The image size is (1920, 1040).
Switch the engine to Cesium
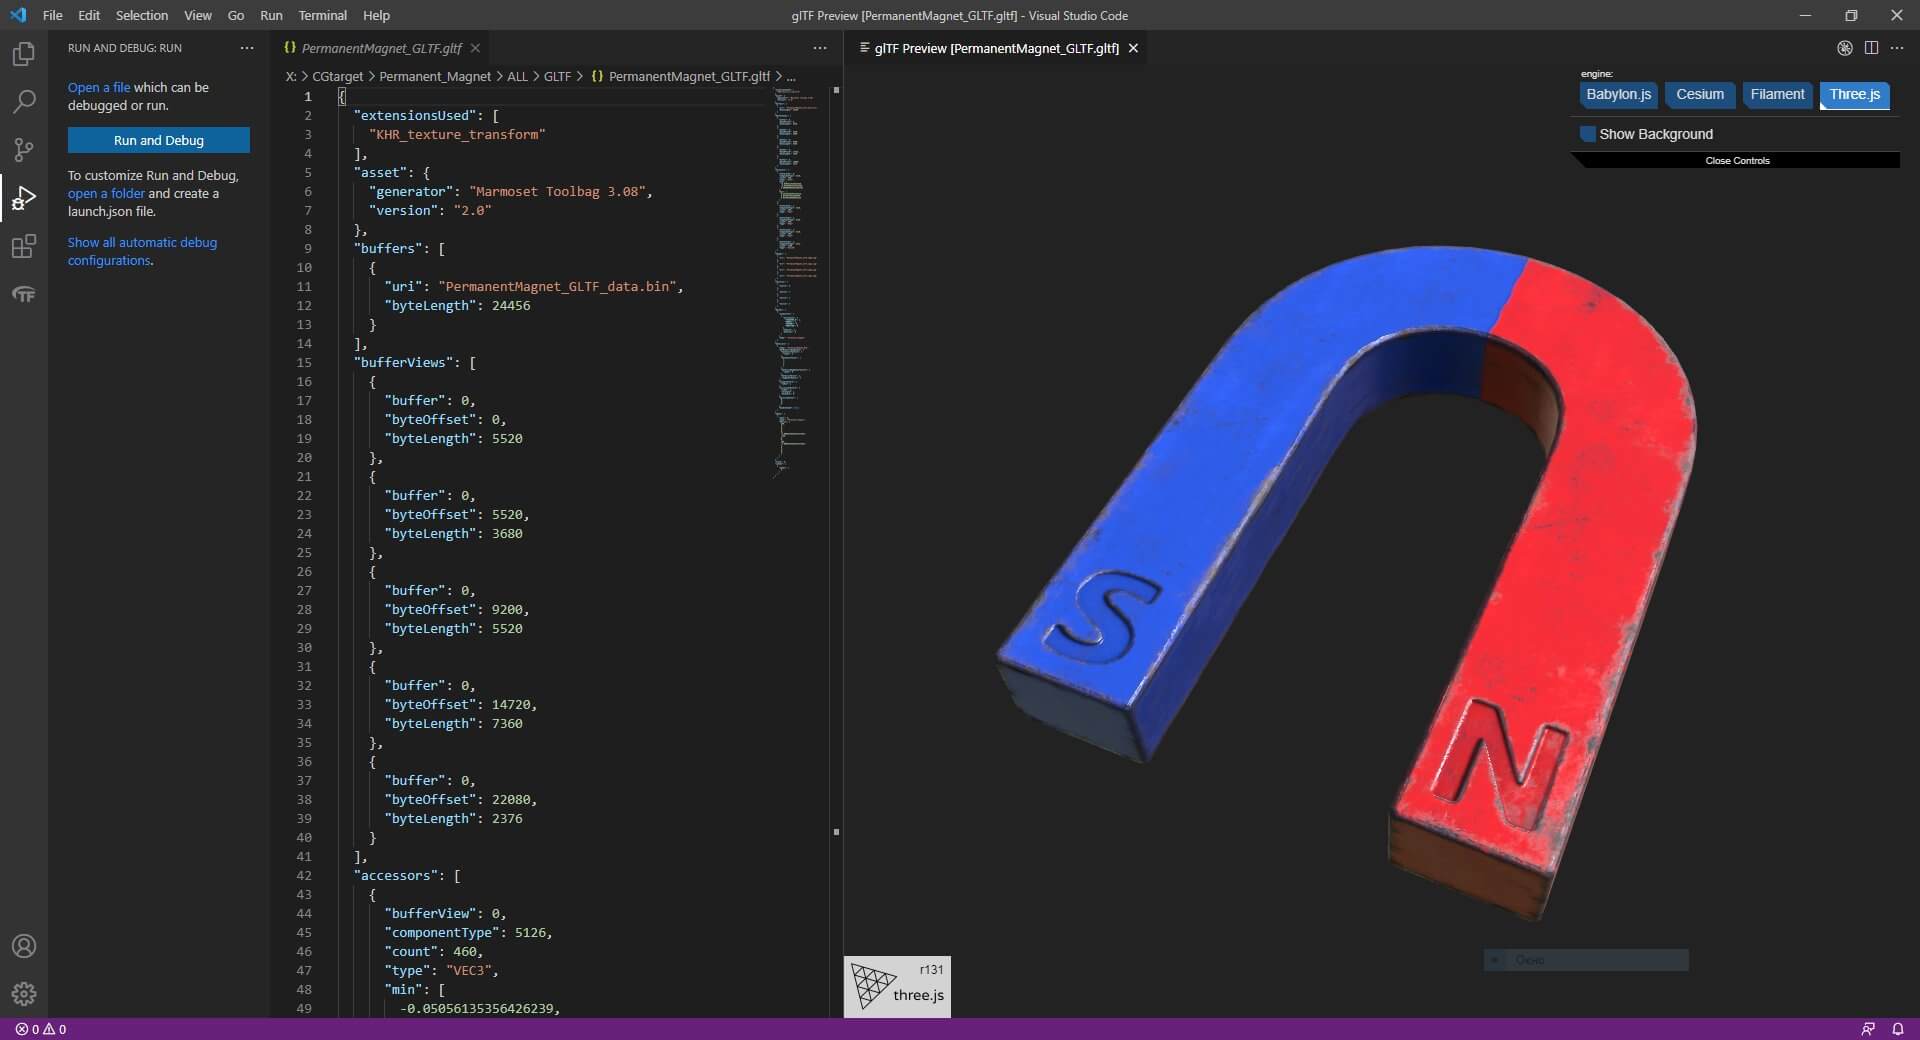point(1700,95)
